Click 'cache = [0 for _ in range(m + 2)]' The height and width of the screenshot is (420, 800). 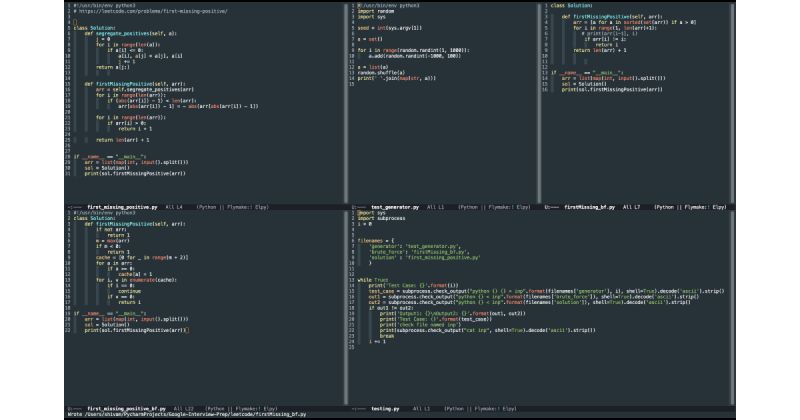(x=142, y=258)
